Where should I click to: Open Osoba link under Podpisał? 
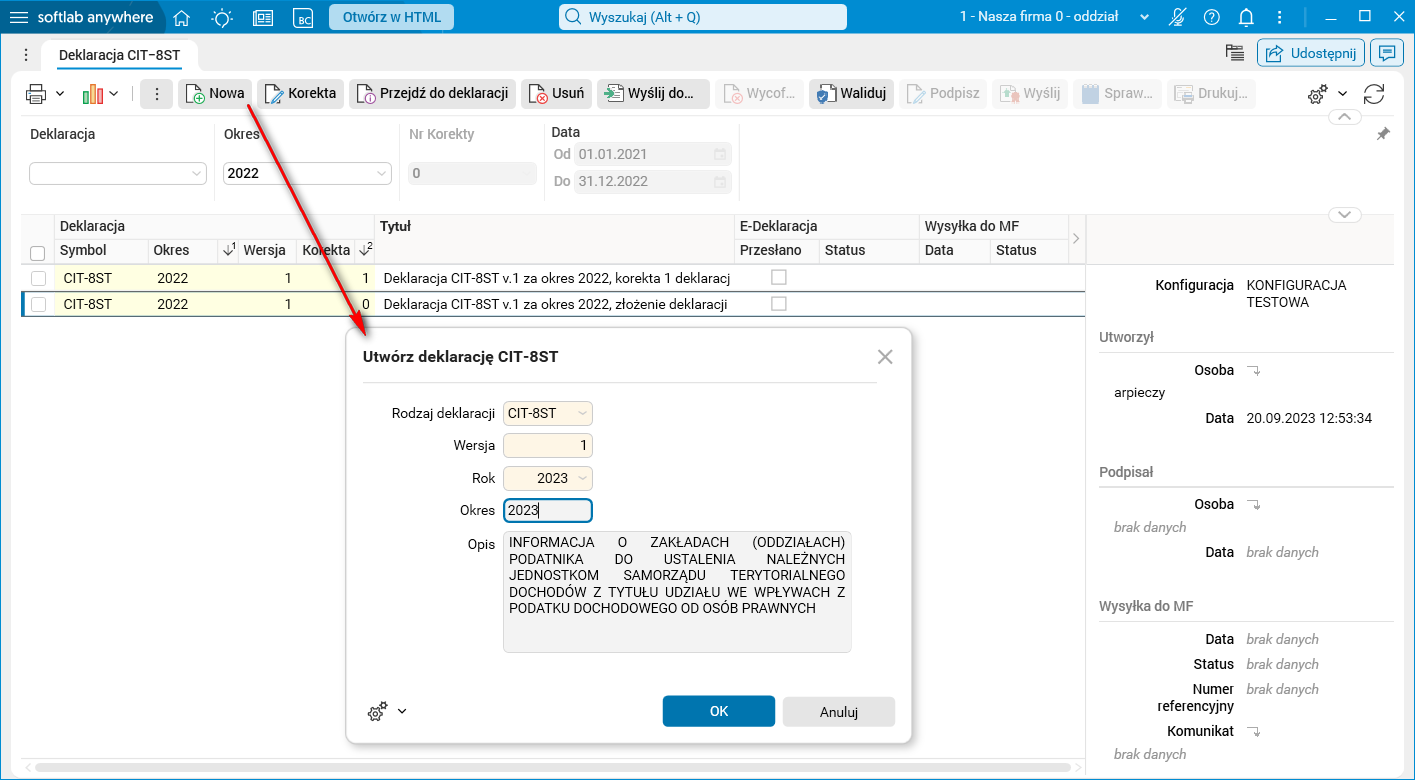(1254, 505)
